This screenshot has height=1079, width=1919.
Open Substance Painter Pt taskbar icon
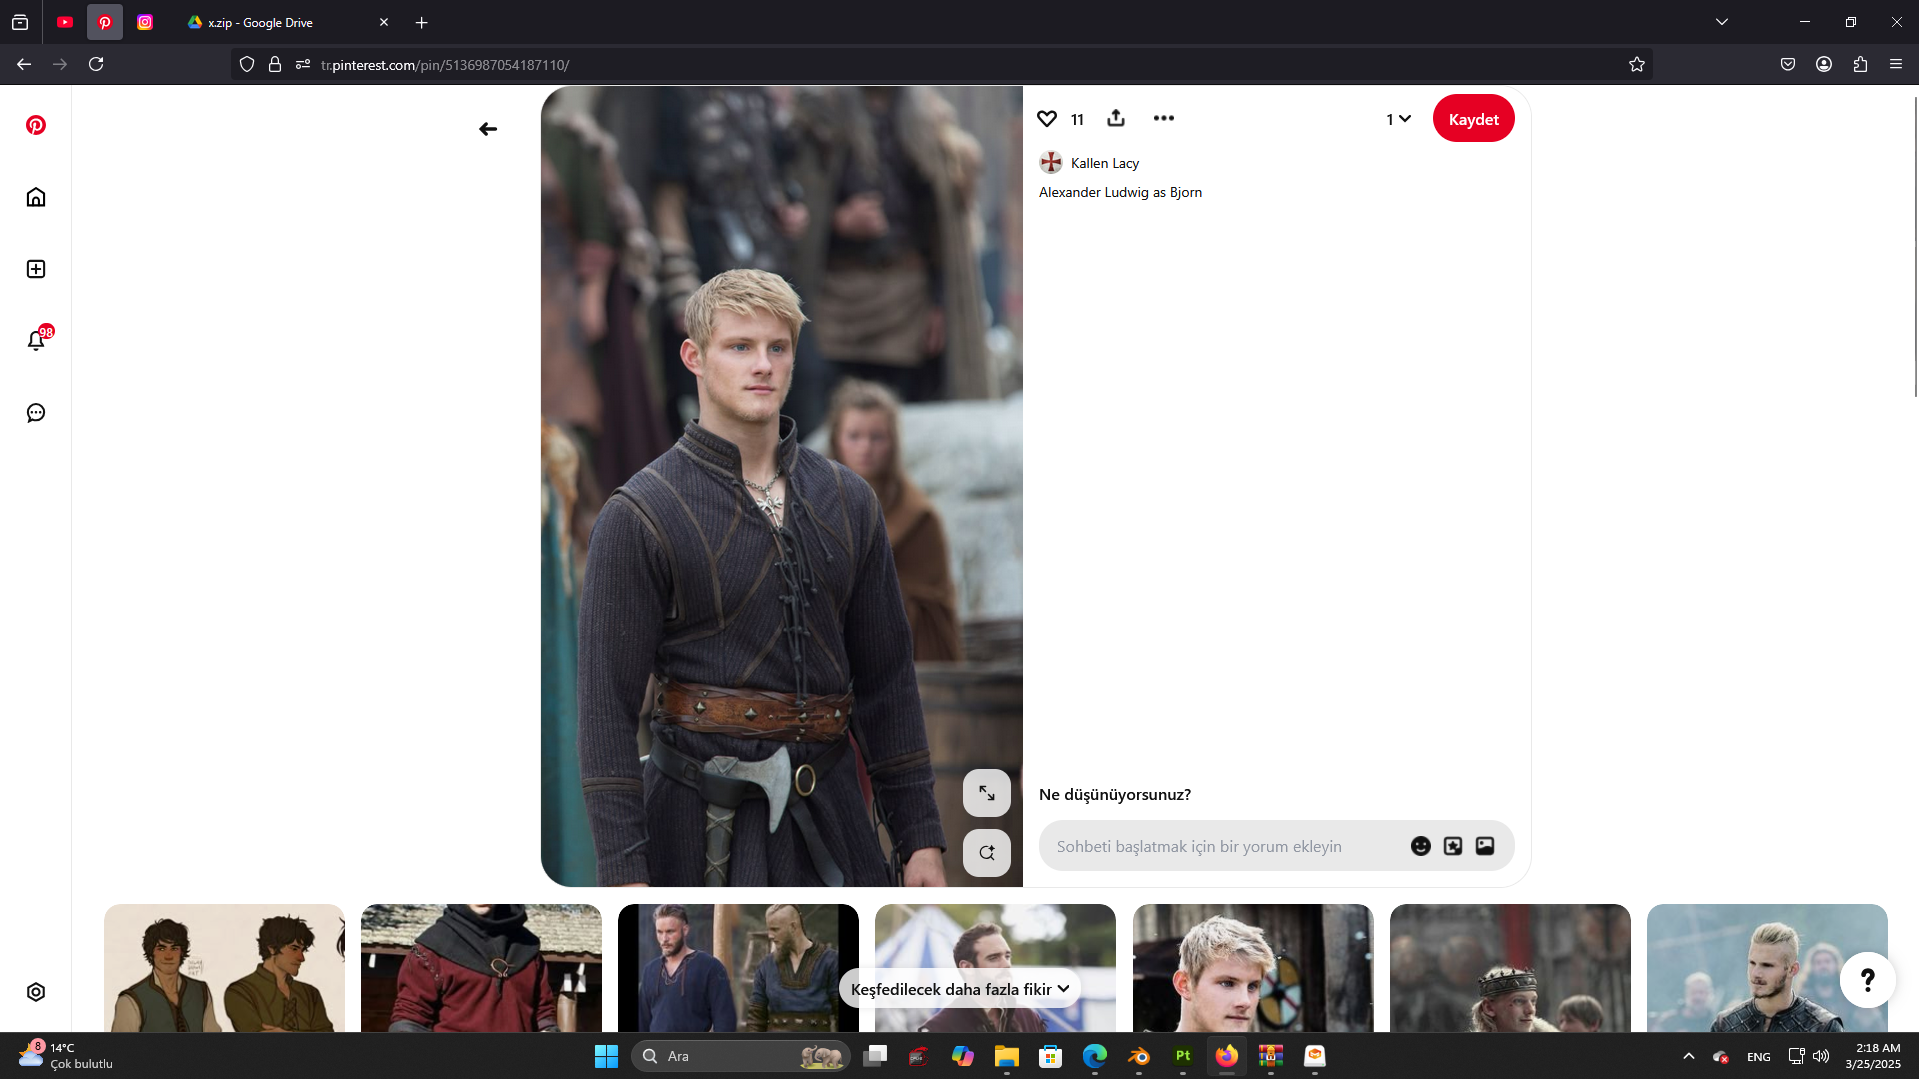coord(1183,1056)
